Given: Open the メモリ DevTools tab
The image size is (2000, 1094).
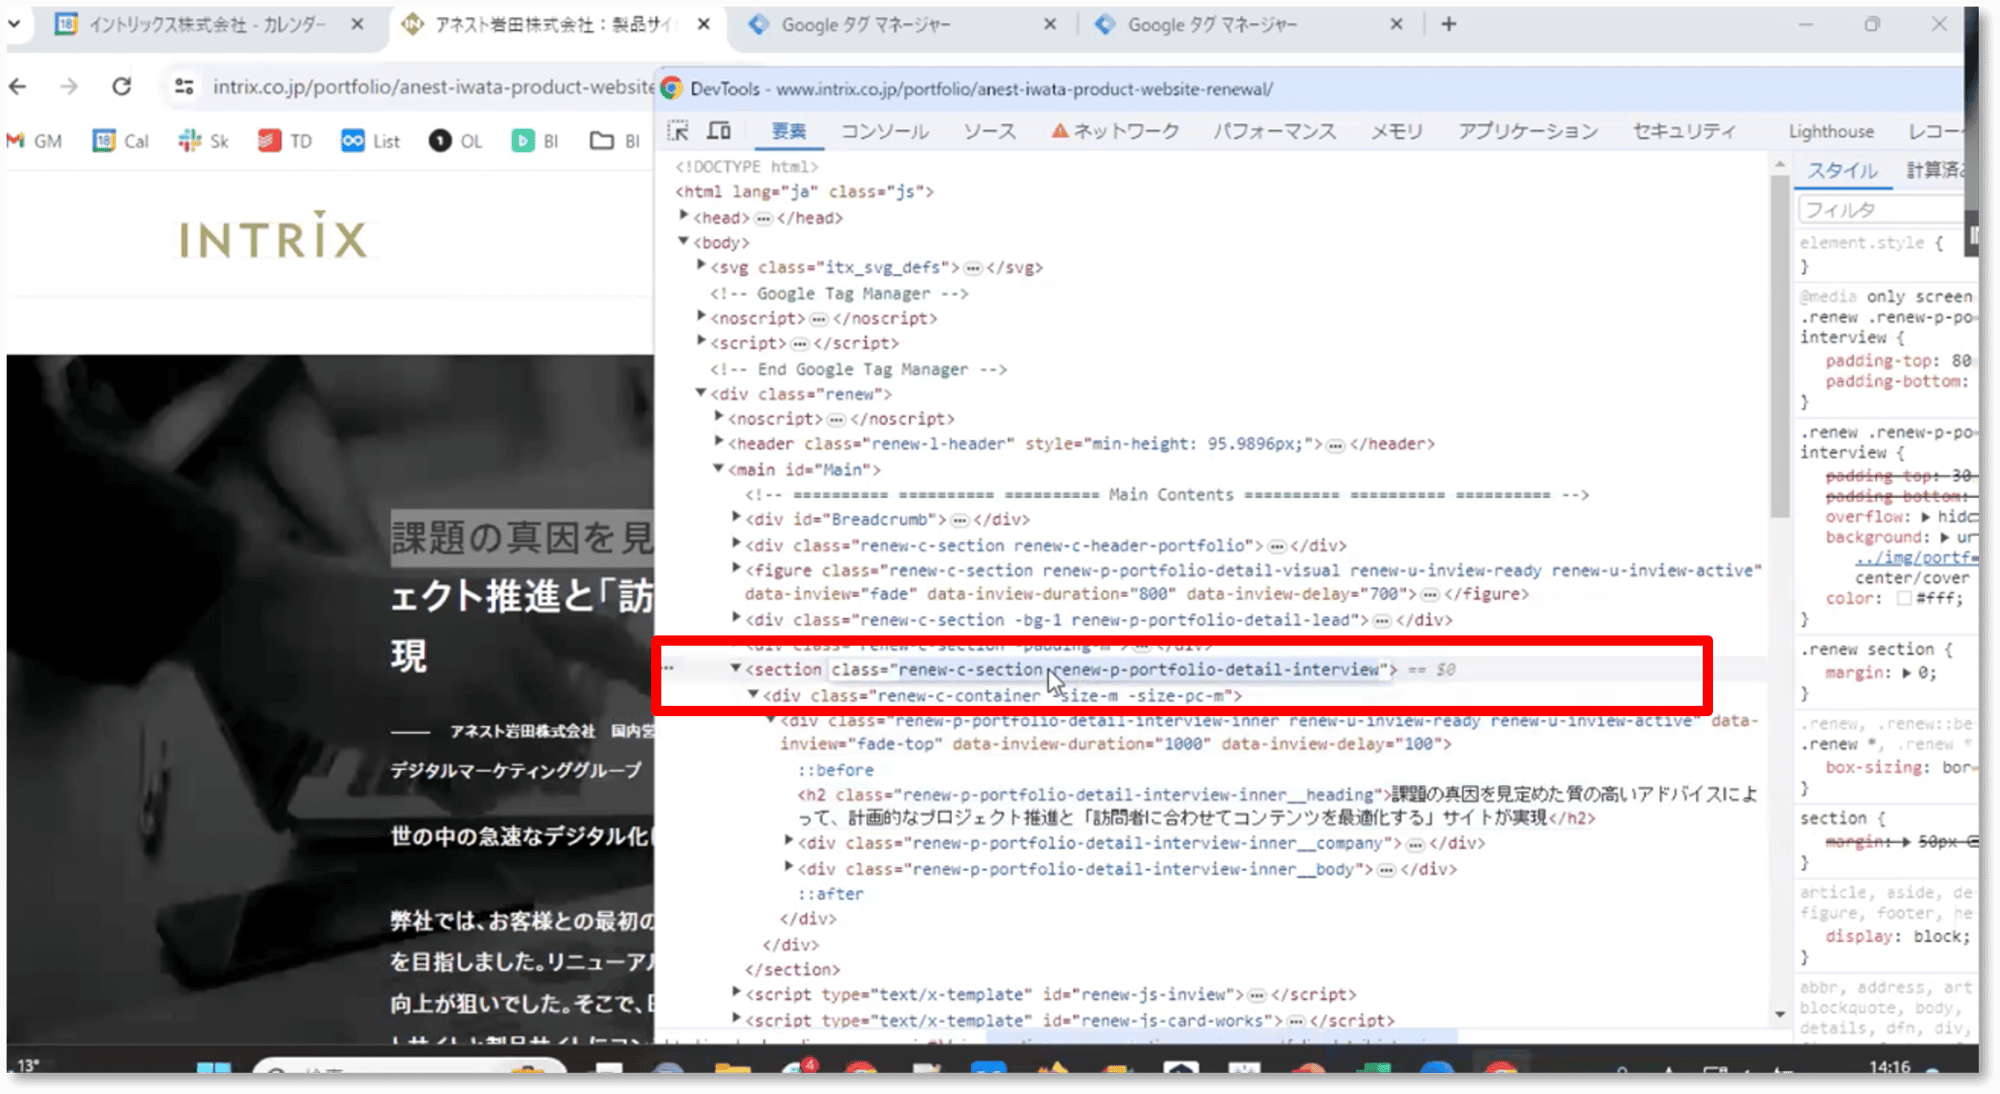Looking at the screenshot, I should click(1396, 131).
